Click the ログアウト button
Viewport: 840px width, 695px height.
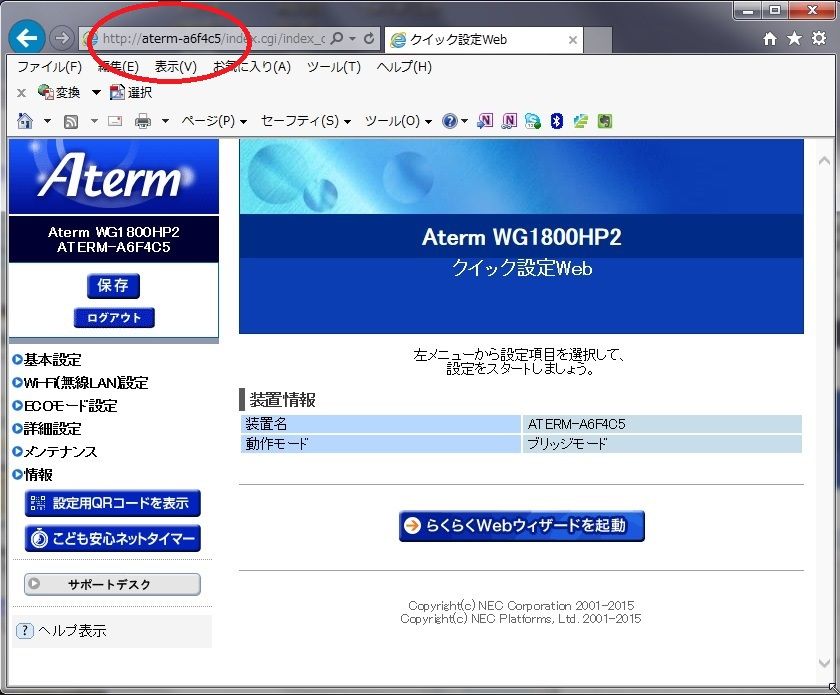click(114, 317)
